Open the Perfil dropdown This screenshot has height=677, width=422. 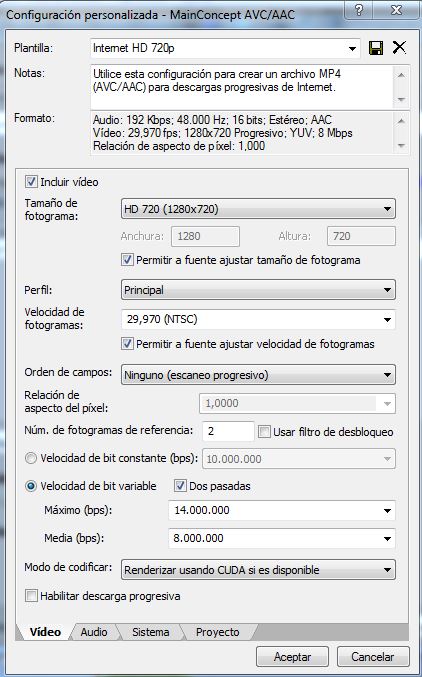pos(258,290)
